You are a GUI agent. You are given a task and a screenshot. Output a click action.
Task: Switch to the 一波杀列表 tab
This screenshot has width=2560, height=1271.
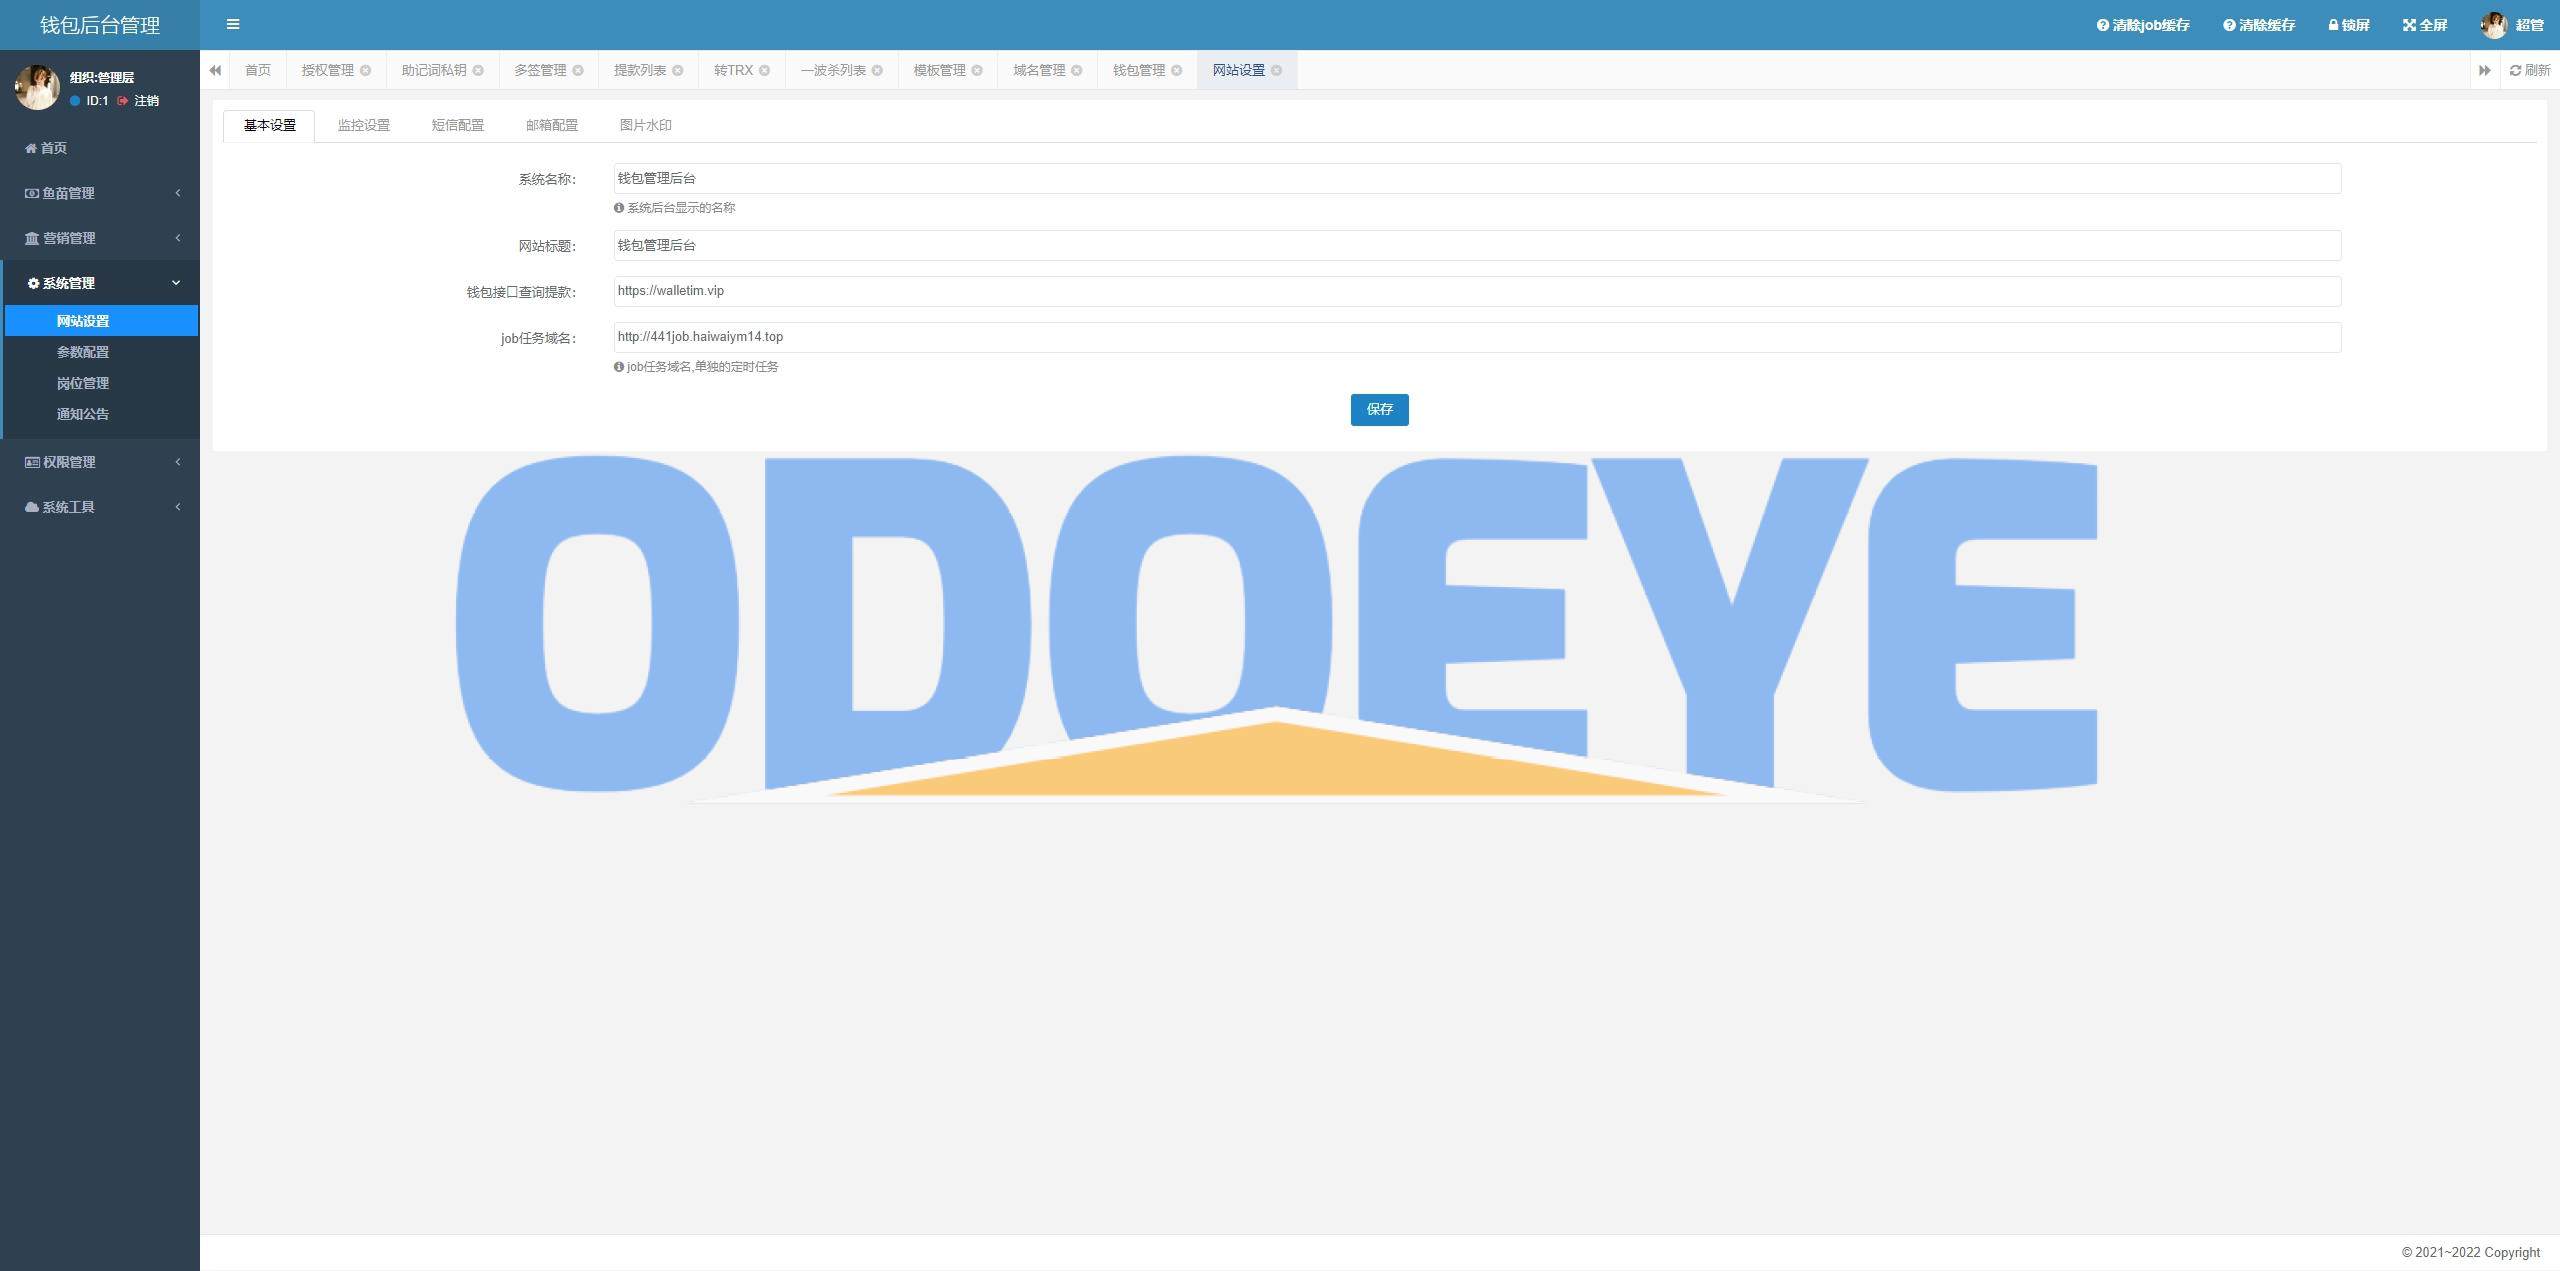click(834, 70)
